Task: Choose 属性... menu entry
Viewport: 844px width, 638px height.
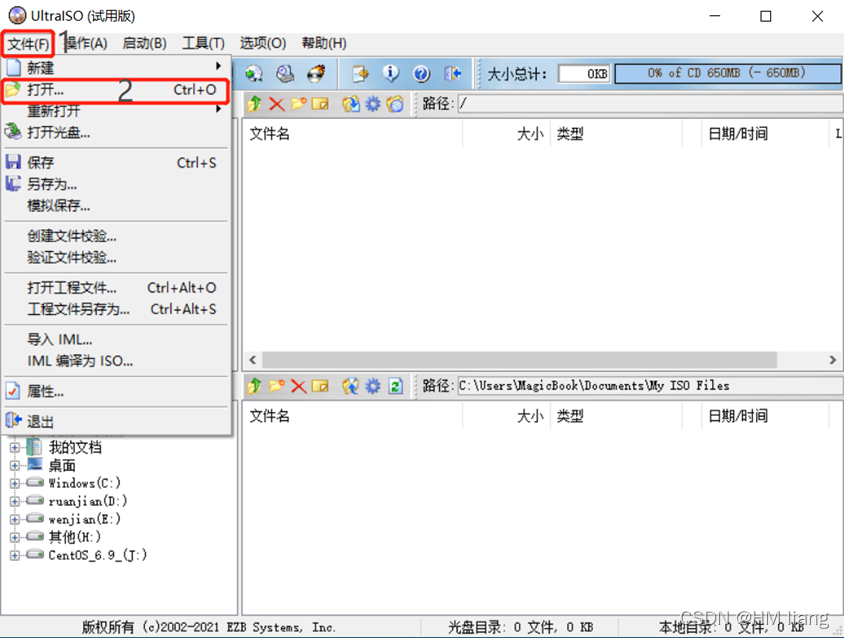Action: point(116,391)
